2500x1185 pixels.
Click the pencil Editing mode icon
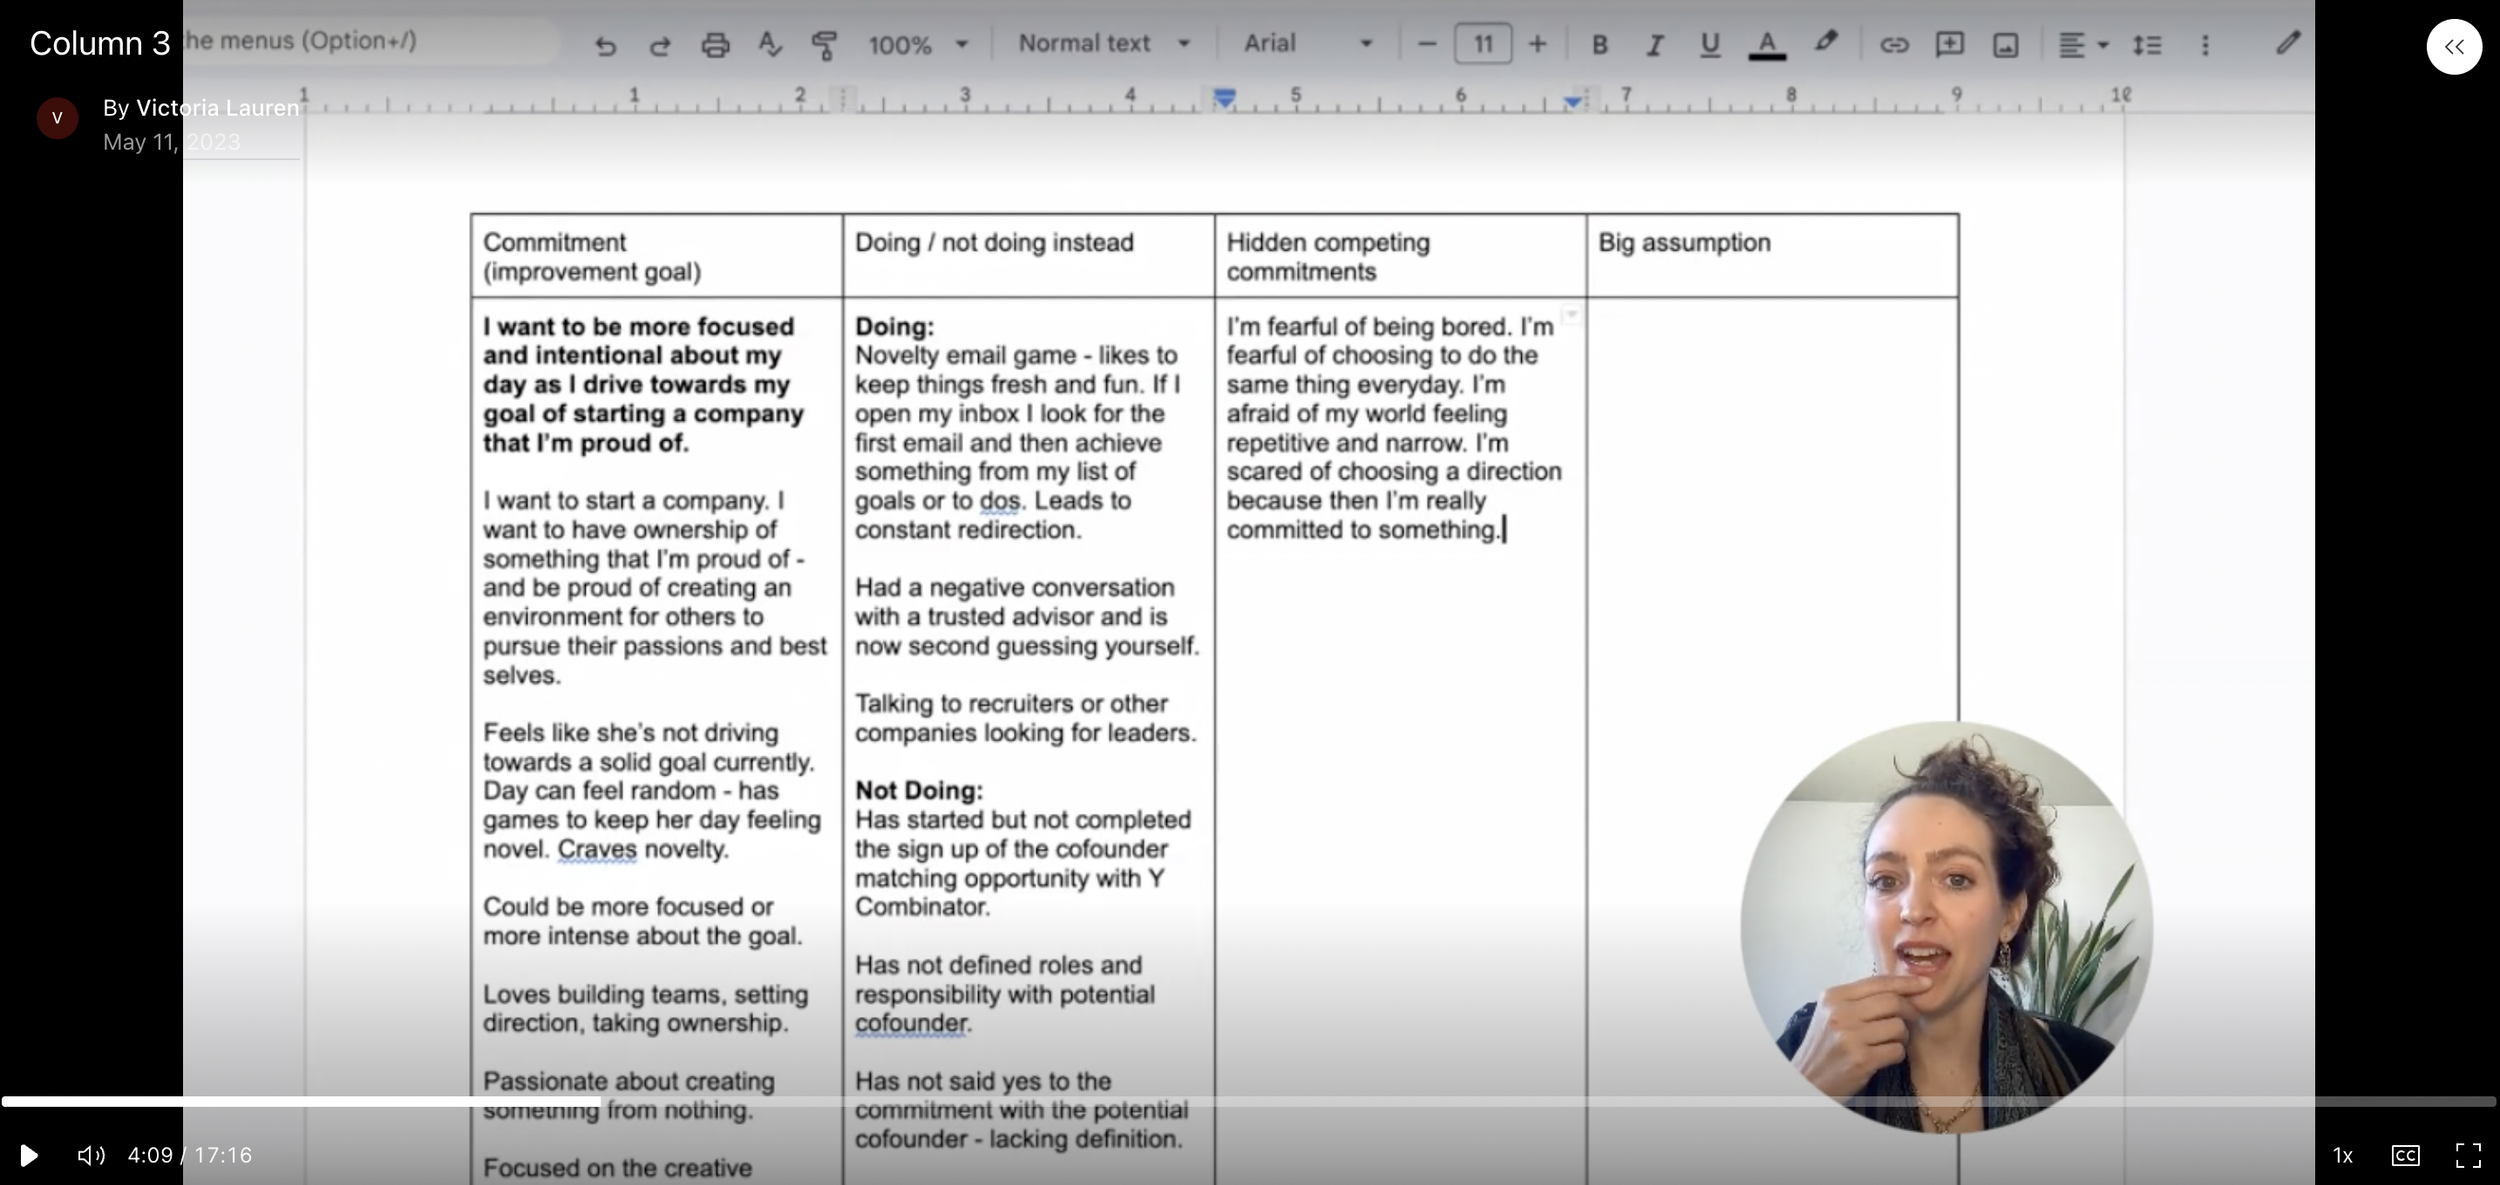[x=2287, y=42]
